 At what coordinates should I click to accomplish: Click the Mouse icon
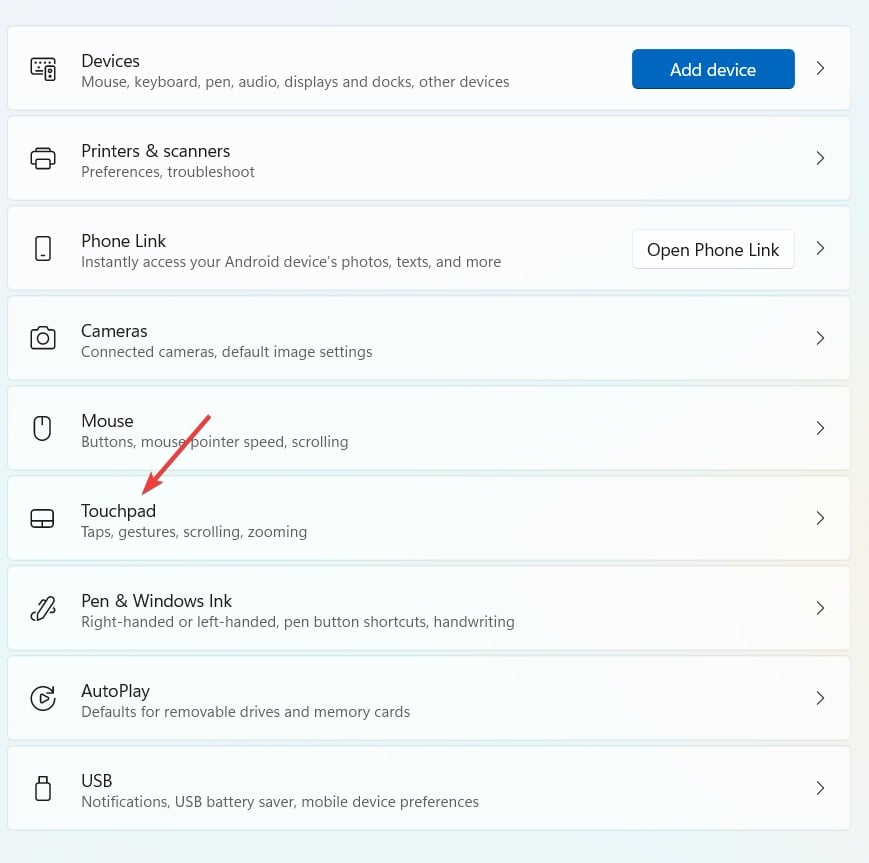[42, 427]
